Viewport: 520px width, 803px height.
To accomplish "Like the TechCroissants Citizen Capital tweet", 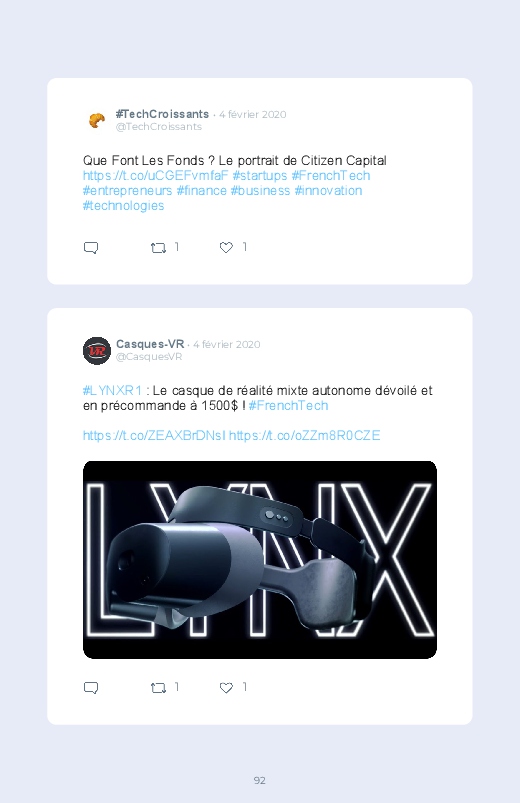I will tap(226, 248).
